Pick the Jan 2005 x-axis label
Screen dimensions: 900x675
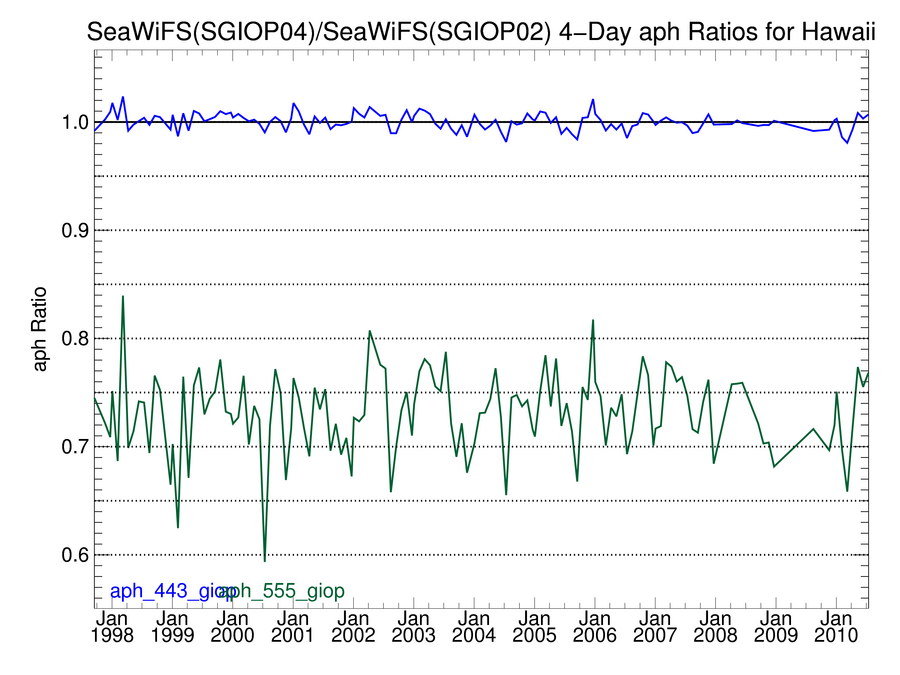click(x=534, y=627)
